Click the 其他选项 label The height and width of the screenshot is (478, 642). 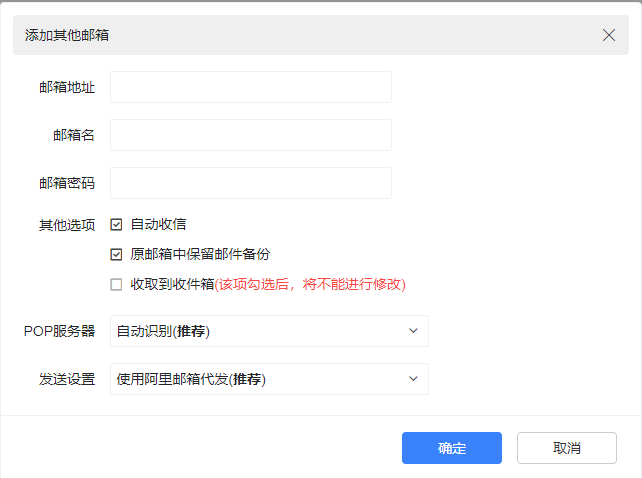tap(67, 224)
